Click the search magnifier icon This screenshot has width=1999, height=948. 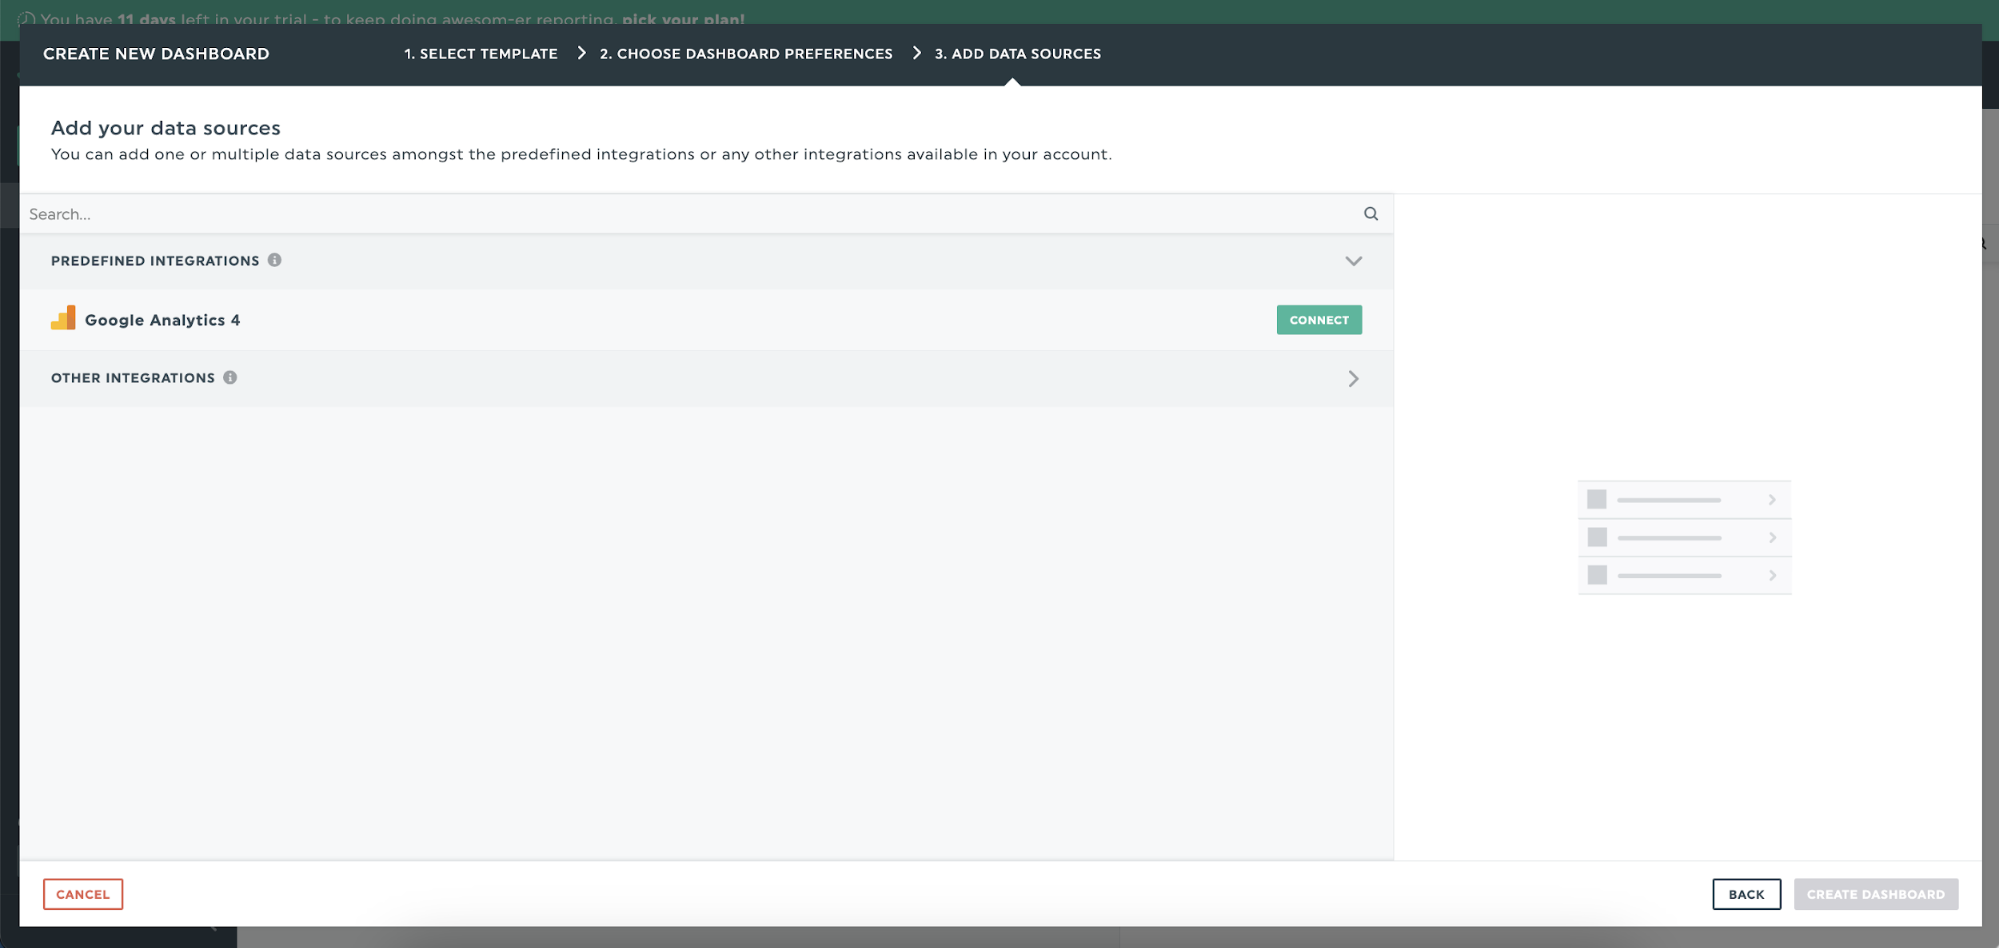point(1370,214)
